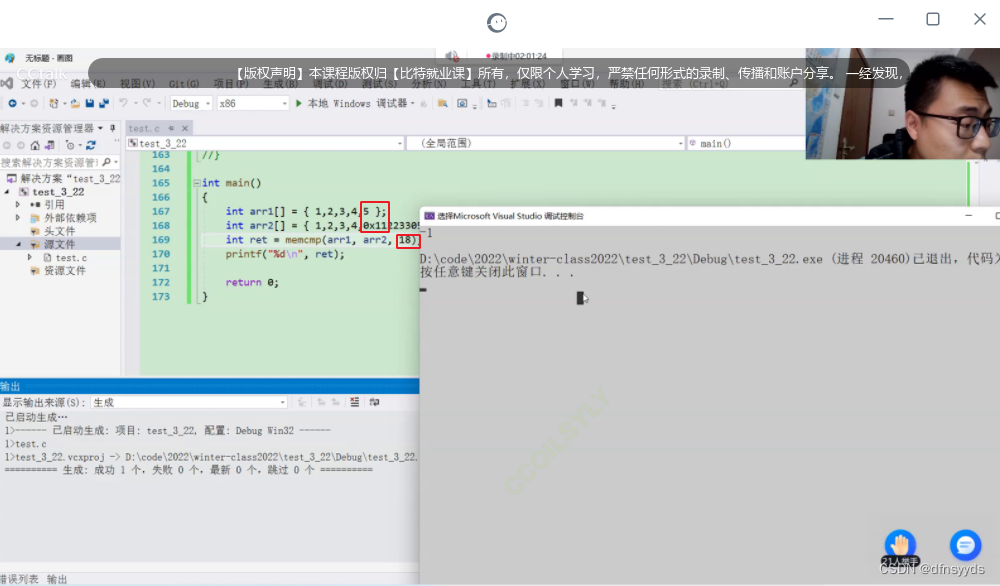The height and width of the screenshot is (586, 1000).
Task: Click line number 169 in the editor
Action: point(161,240)
